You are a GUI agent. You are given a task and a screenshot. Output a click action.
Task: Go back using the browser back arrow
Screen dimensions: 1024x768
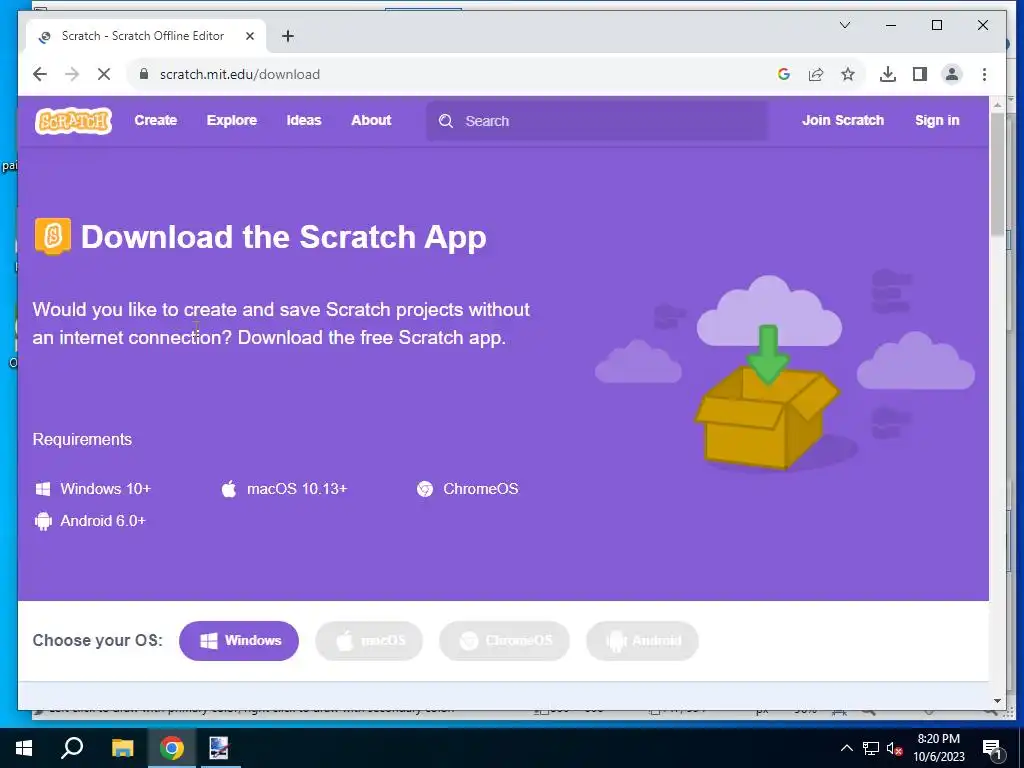(40, 74)
